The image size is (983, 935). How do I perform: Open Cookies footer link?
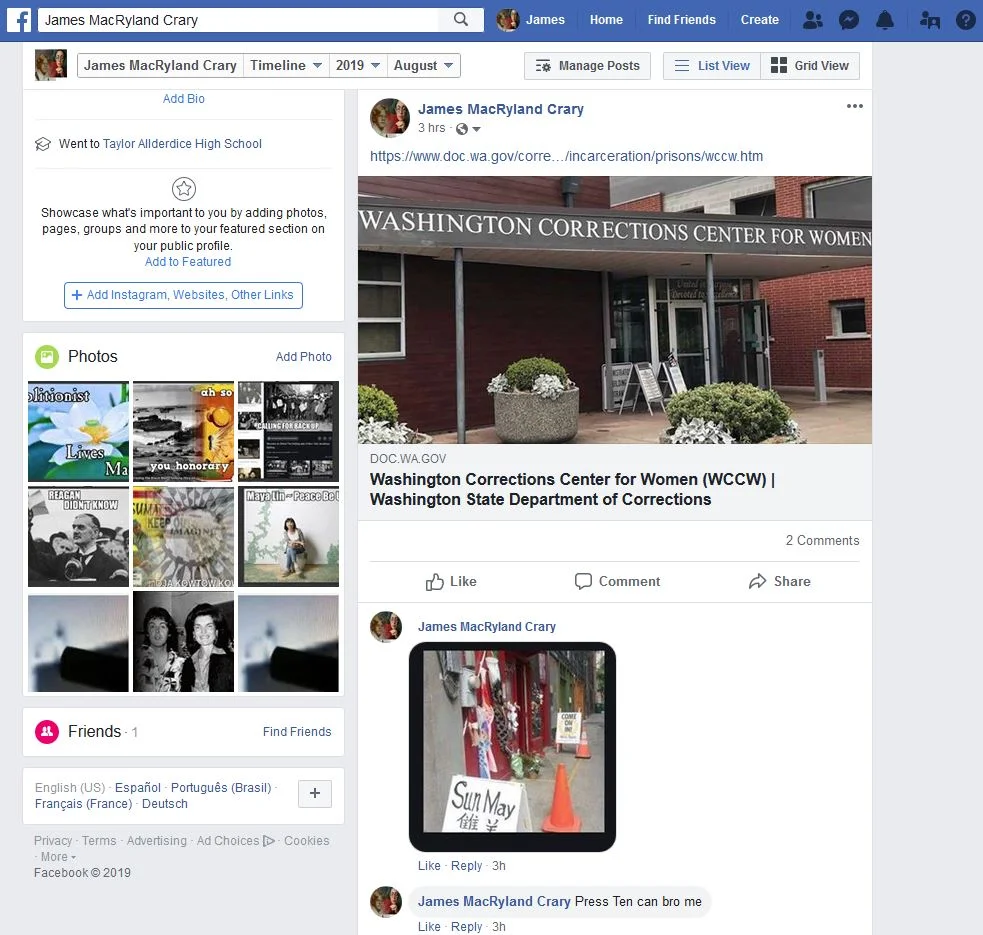[307, 840]
